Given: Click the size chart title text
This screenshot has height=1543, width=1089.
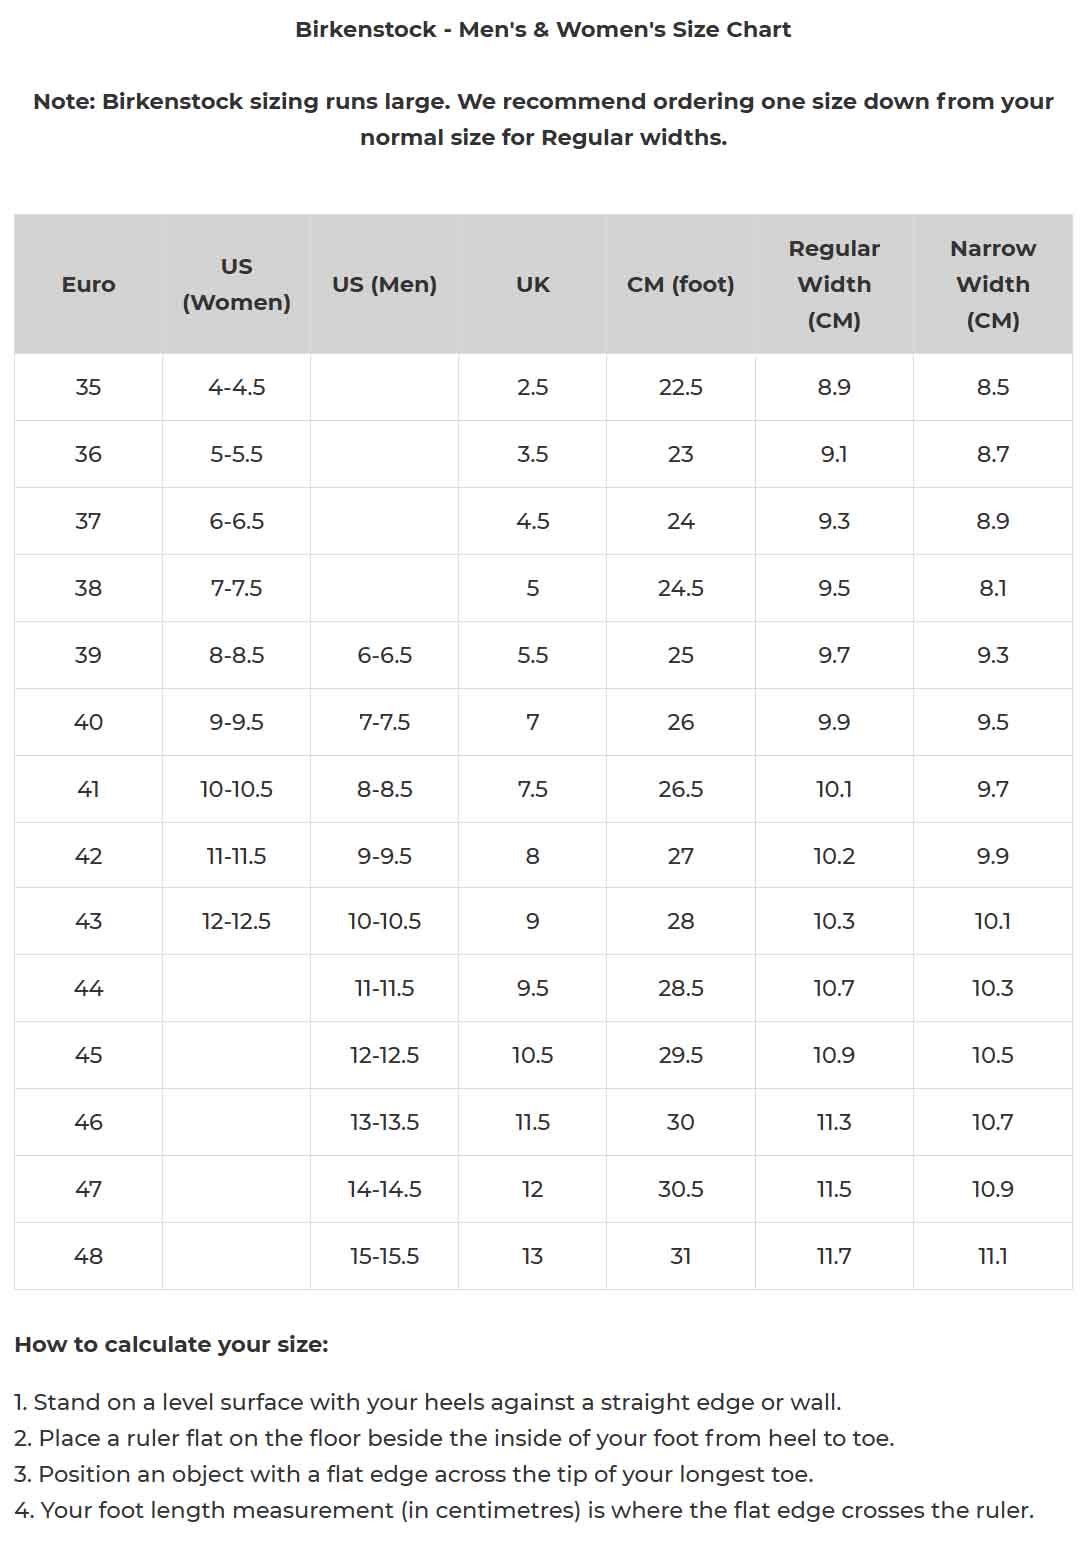Looking at the screenshot, I should click(x=543, y=30).
